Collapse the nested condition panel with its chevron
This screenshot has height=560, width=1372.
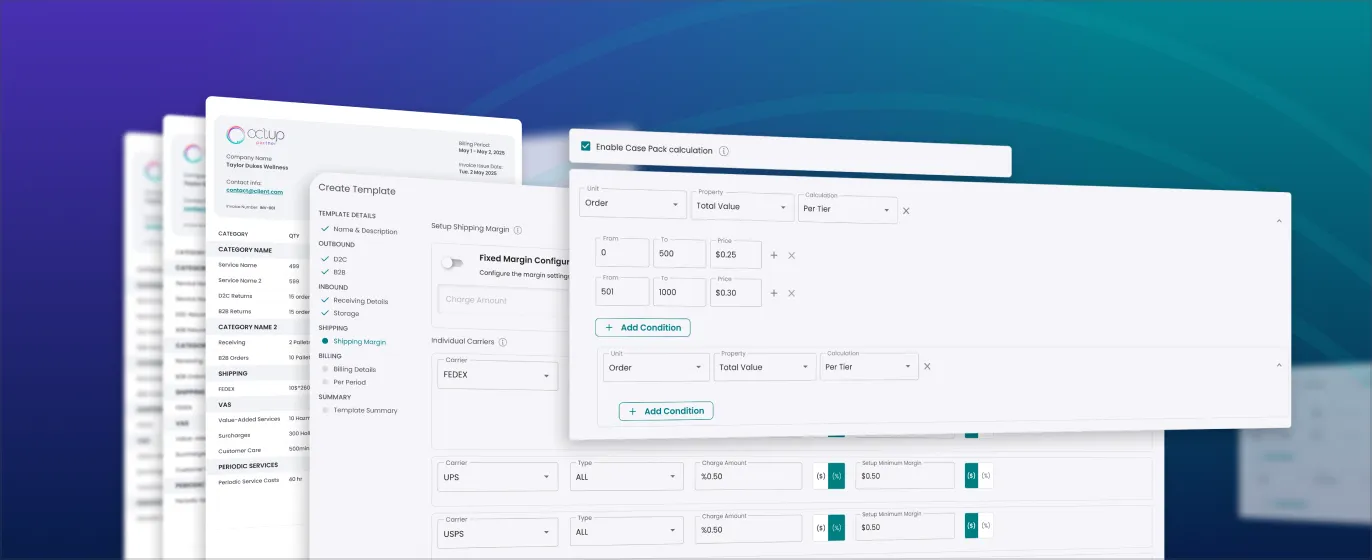click(x=1279, y=366)
